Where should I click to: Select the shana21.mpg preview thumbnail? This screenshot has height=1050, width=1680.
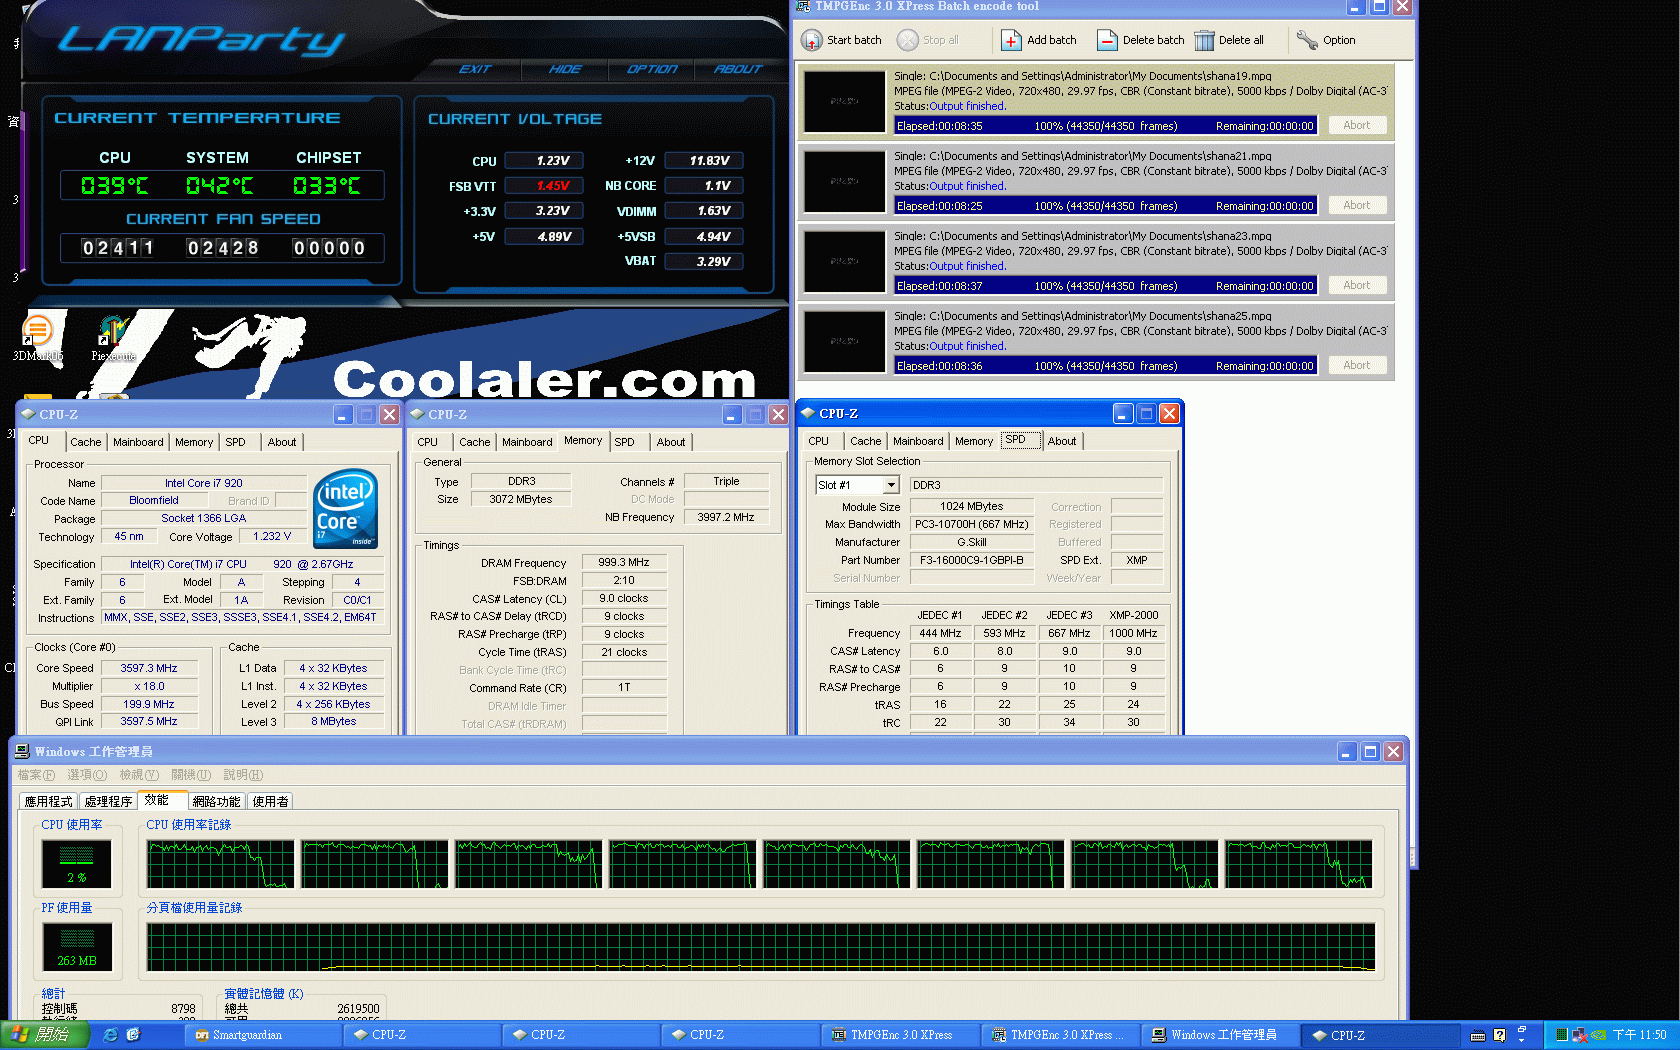pyautogui.click(x=845, y=181)
